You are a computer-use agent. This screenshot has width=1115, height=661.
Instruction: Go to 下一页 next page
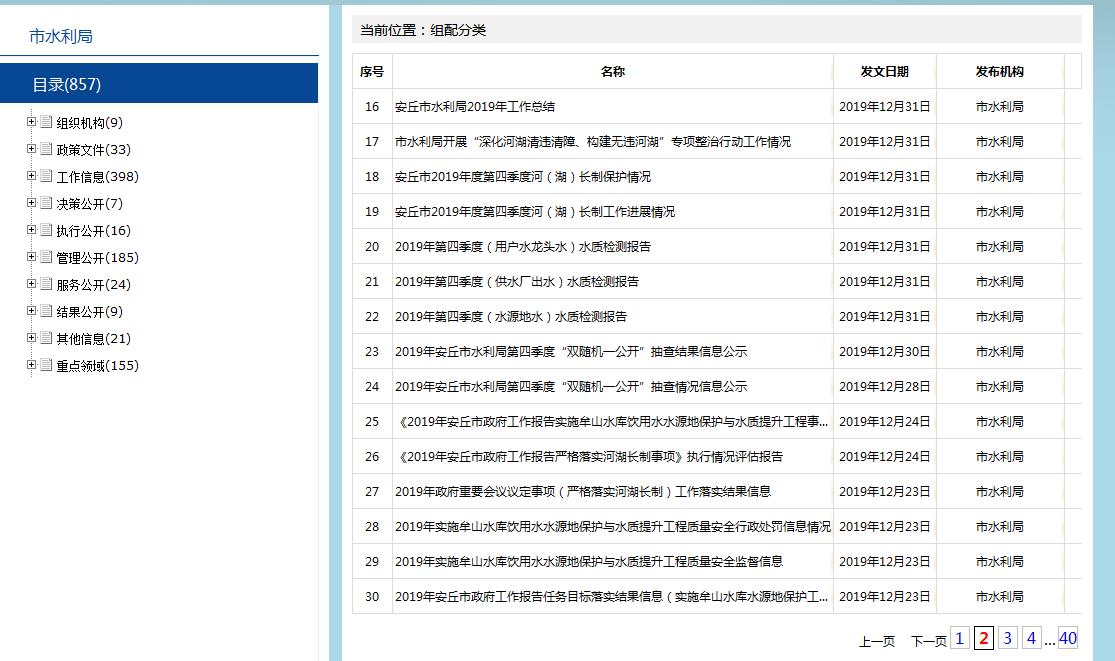point(929,641)
